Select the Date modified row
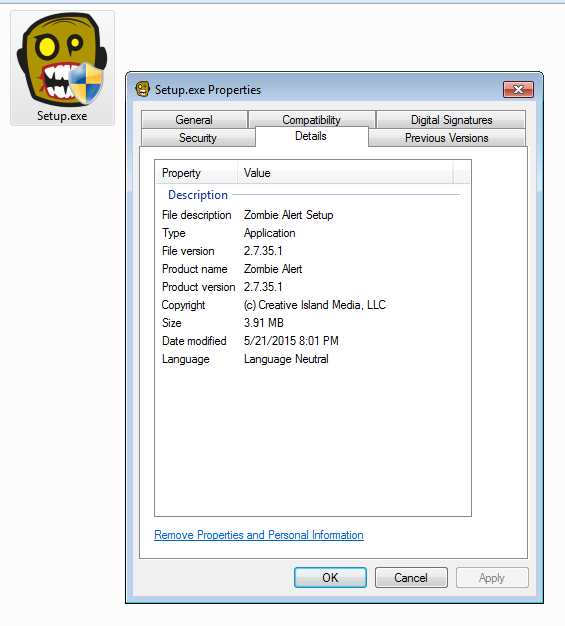The width and height of the screenshot is (565, 626). point(313,341)
